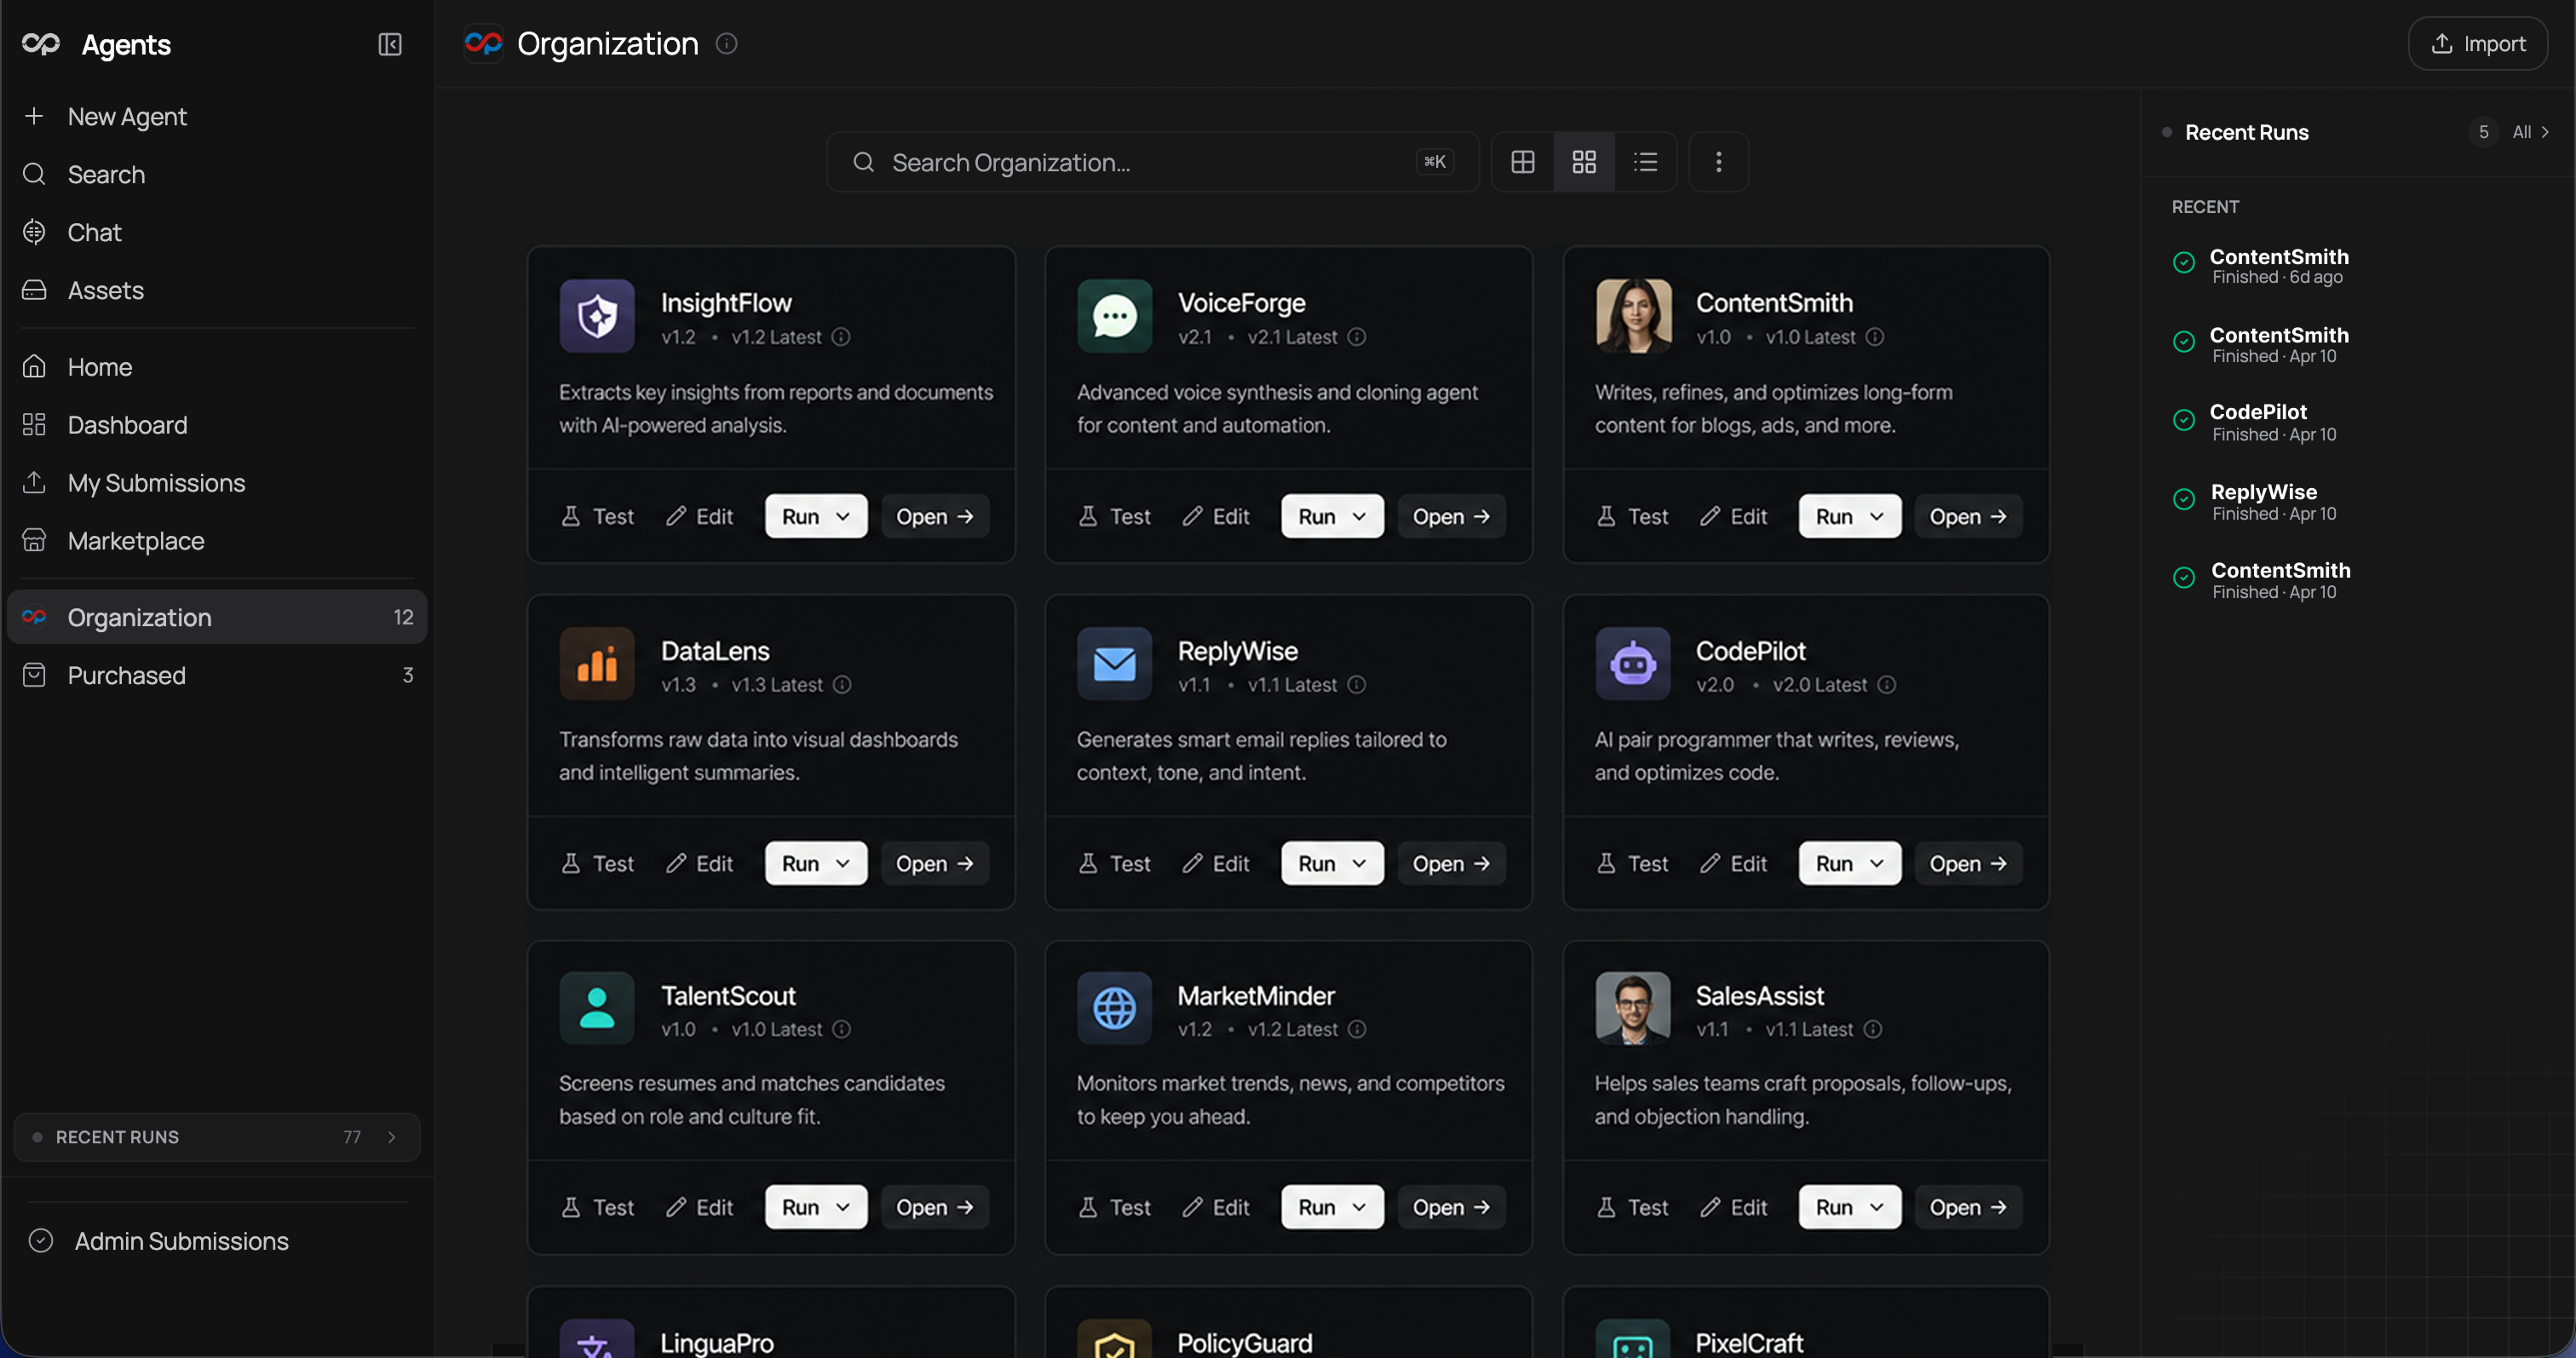Click the InsightFlow shield agent icon
The image size is (2576, 1358).
pyautogui.click(x=597, y=316)
